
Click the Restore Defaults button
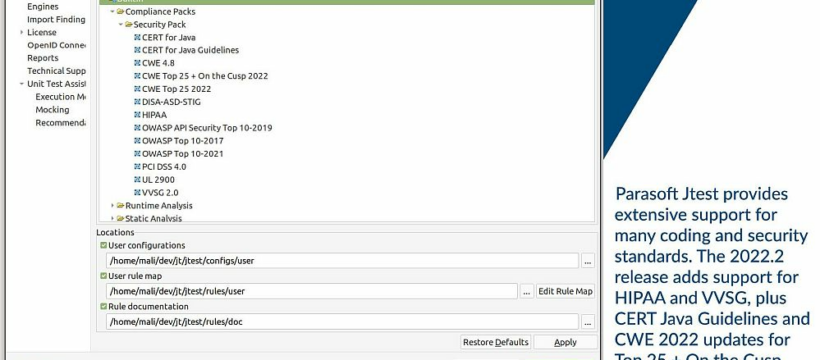pos(495,342)
